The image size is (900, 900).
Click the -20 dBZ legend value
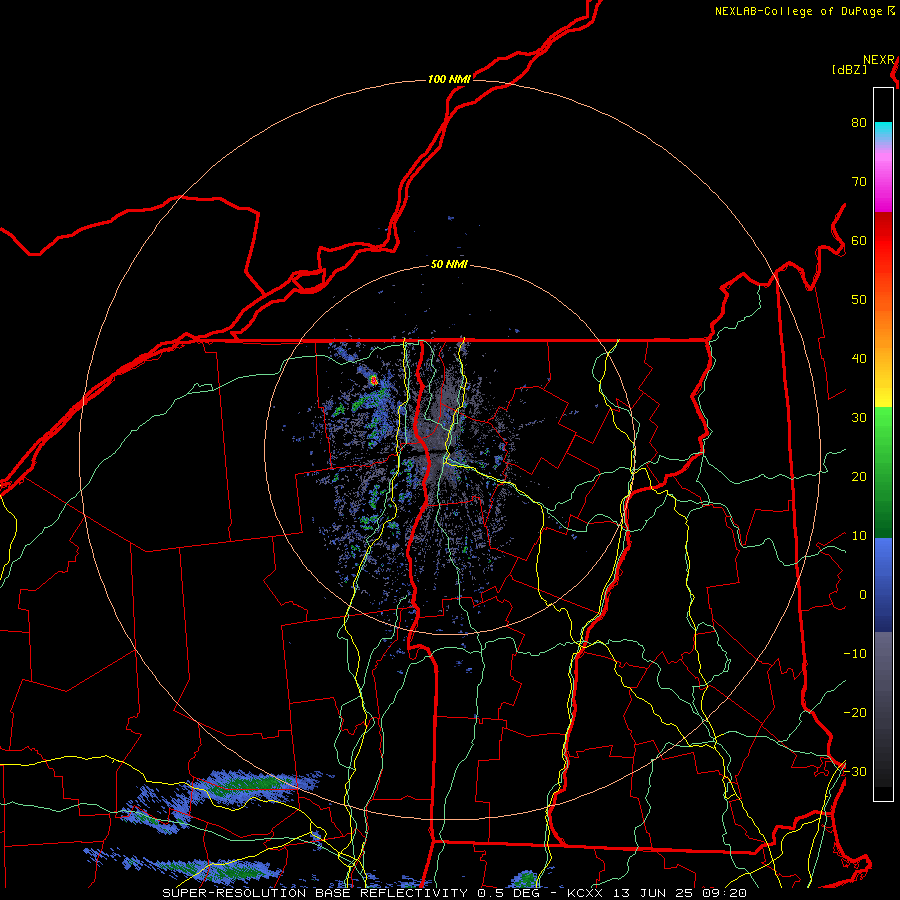[x=855, y=713]
